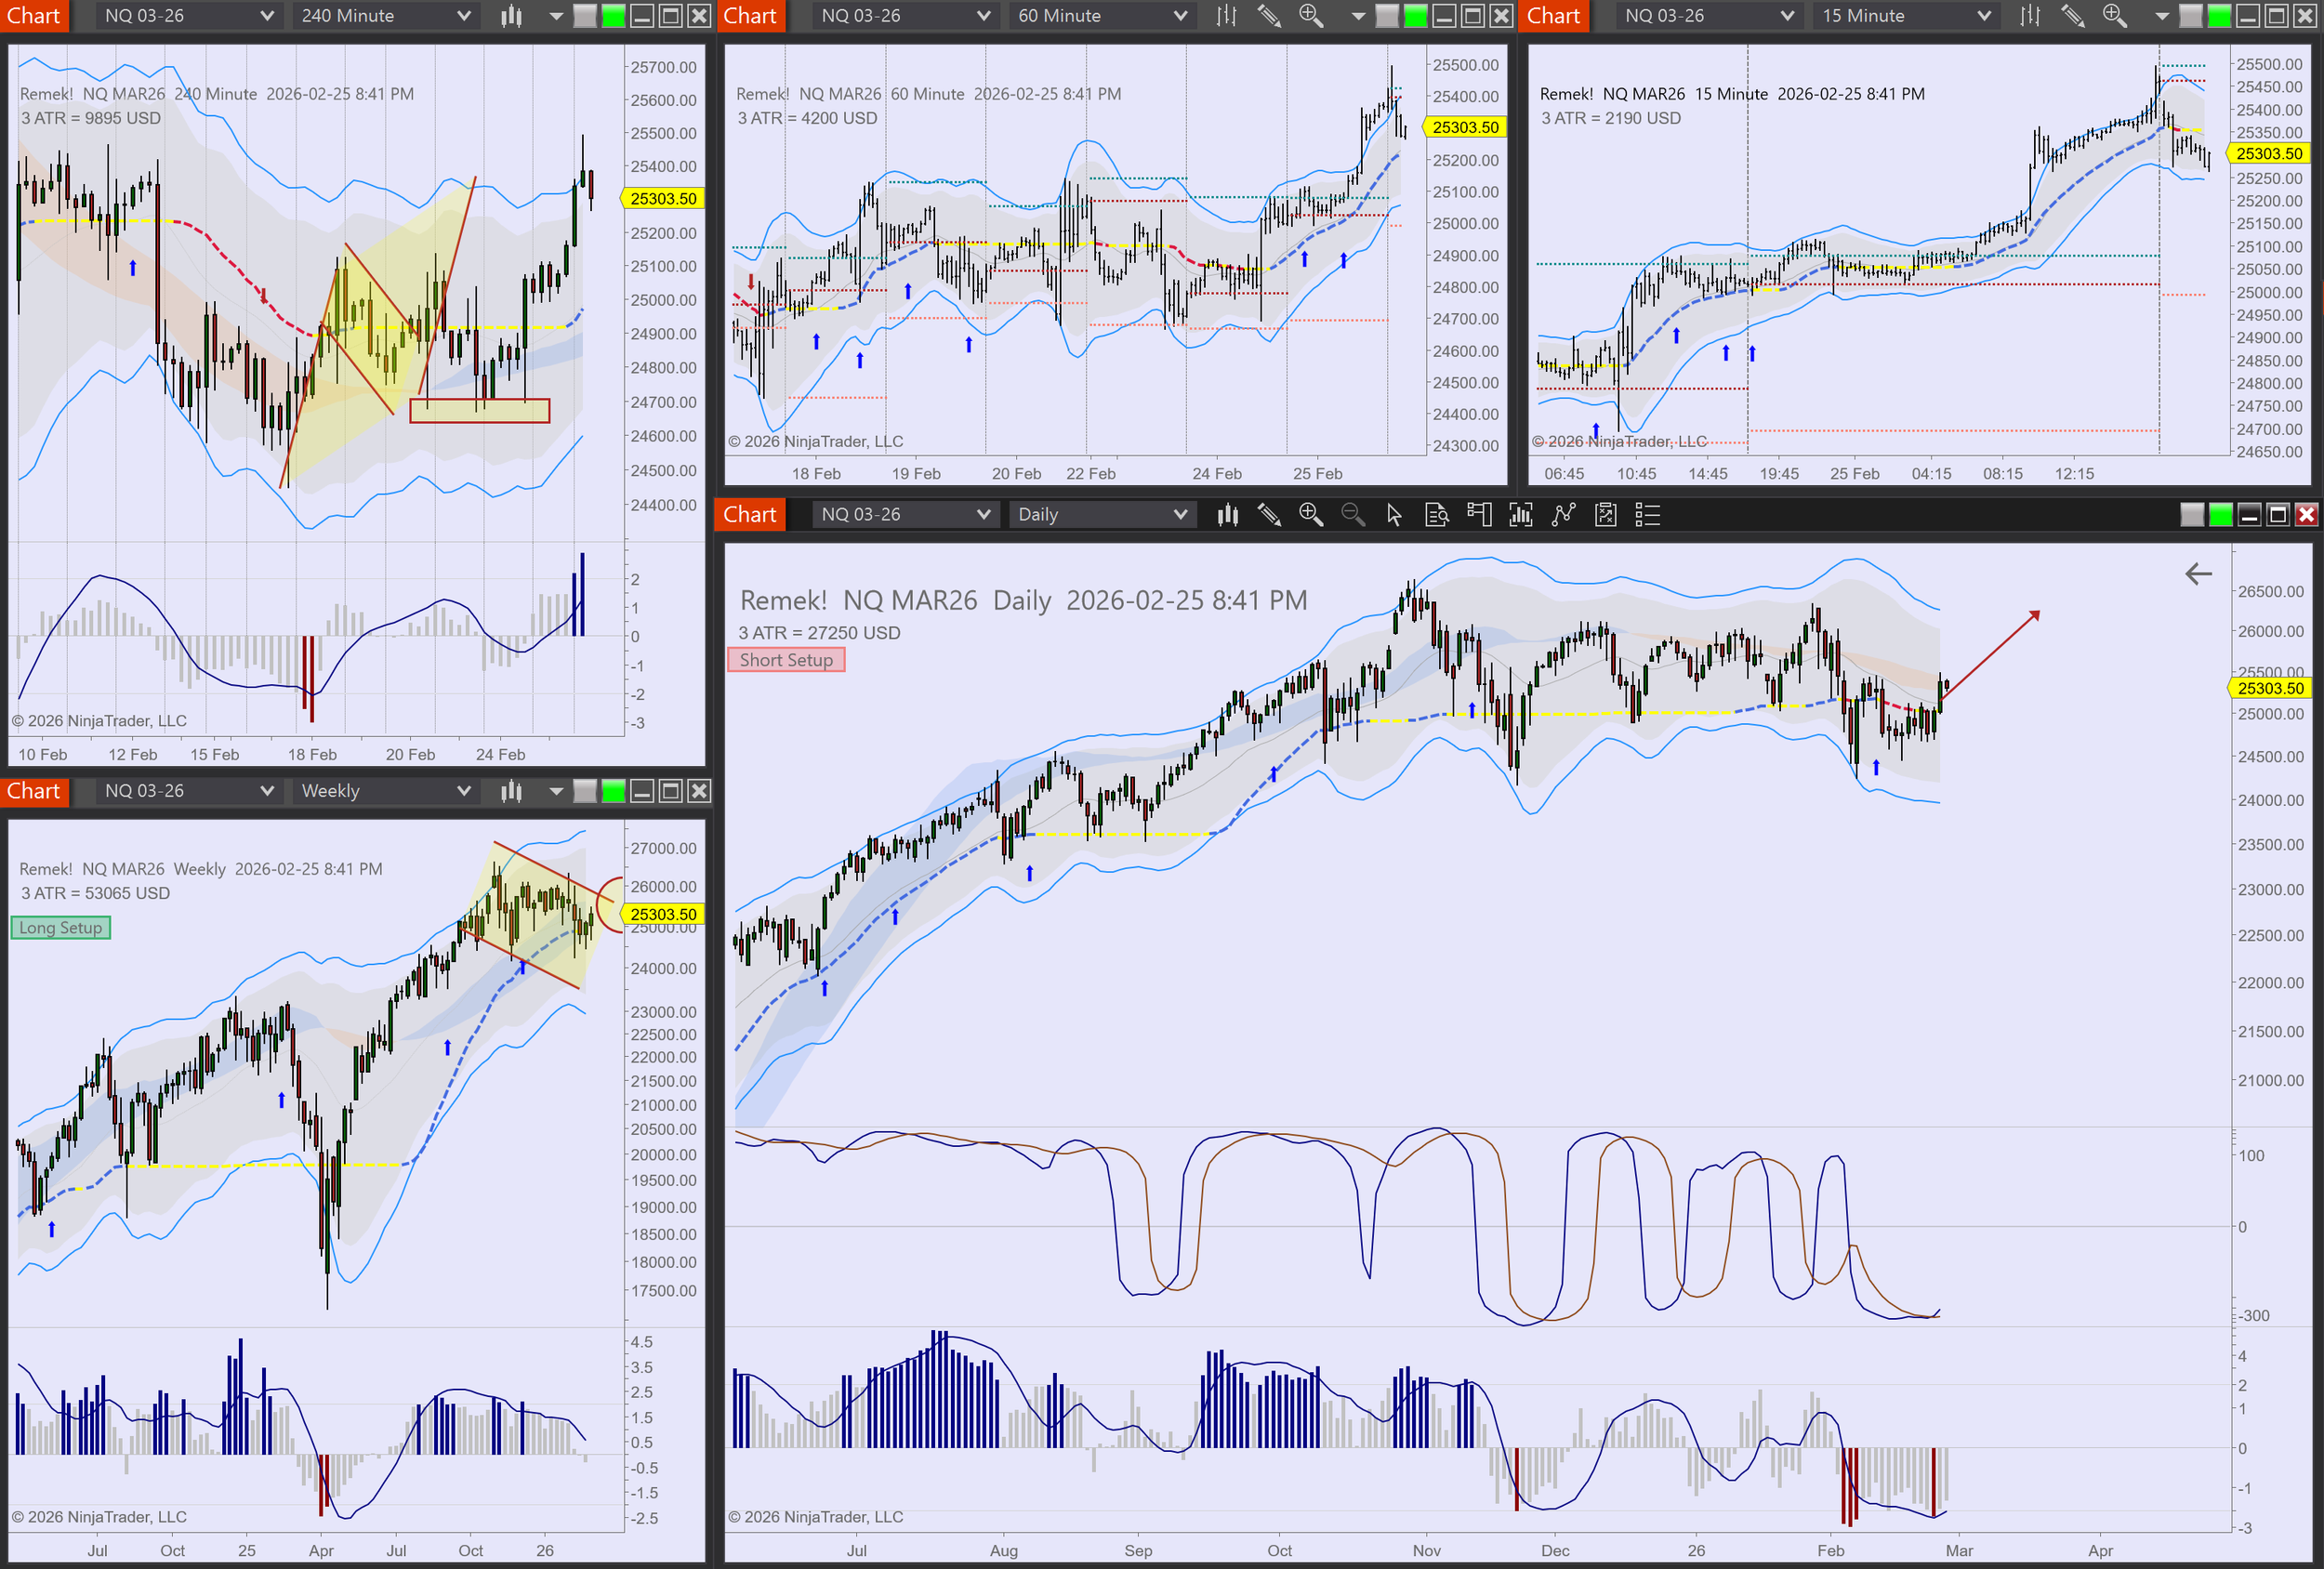Viewport: 2324px width, 1569px height.
Task: Toggle green link button in Daily chart
Action: (x=2220, y=515)
